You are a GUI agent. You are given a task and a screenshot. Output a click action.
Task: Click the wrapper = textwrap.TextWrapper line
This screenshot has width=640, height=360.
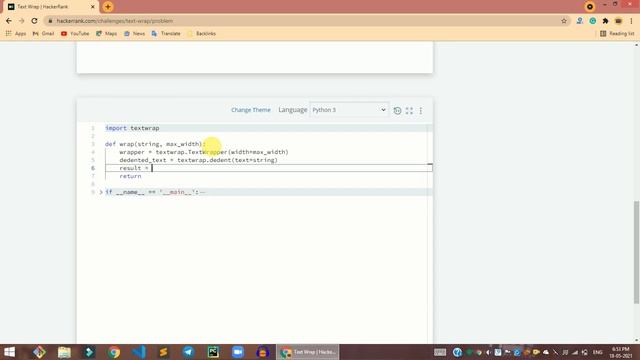pos(204,152)
